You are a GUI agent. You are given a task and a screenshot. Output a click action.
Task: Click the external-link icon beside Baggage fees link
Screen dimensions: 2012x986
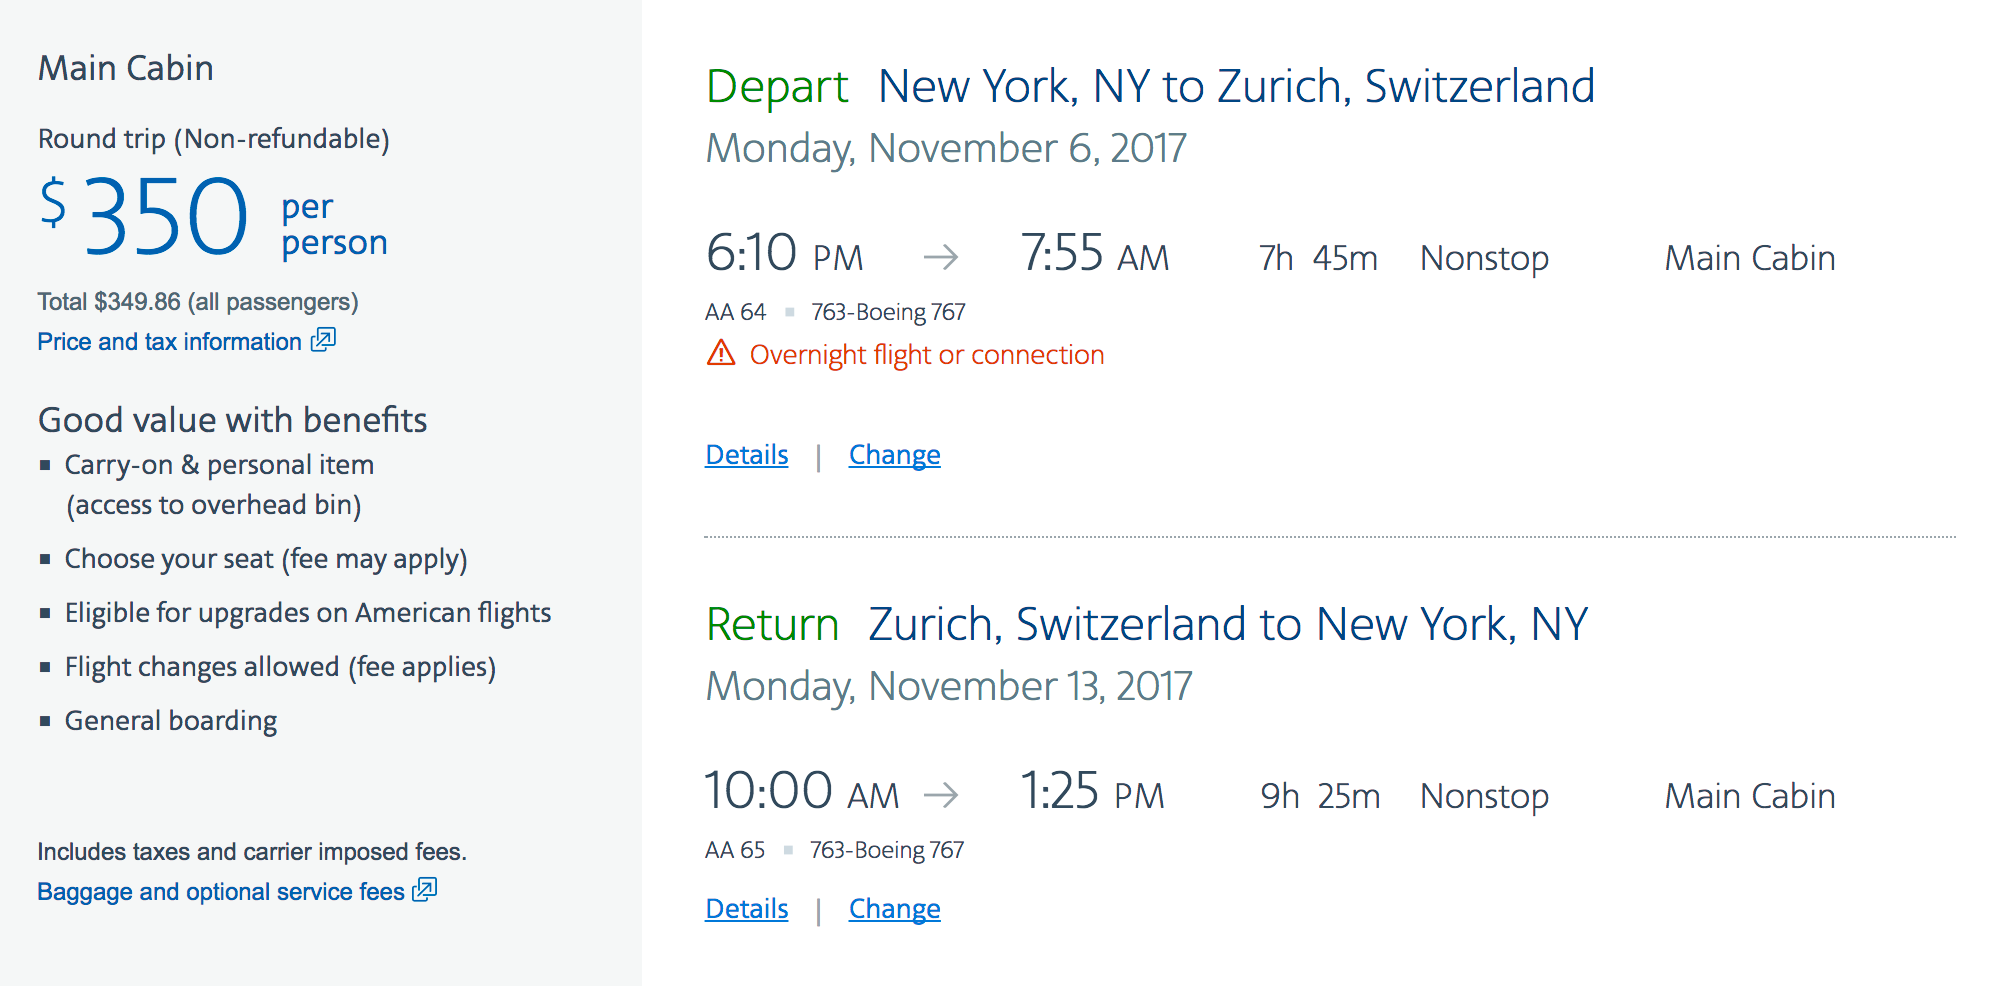click(425, 889)
